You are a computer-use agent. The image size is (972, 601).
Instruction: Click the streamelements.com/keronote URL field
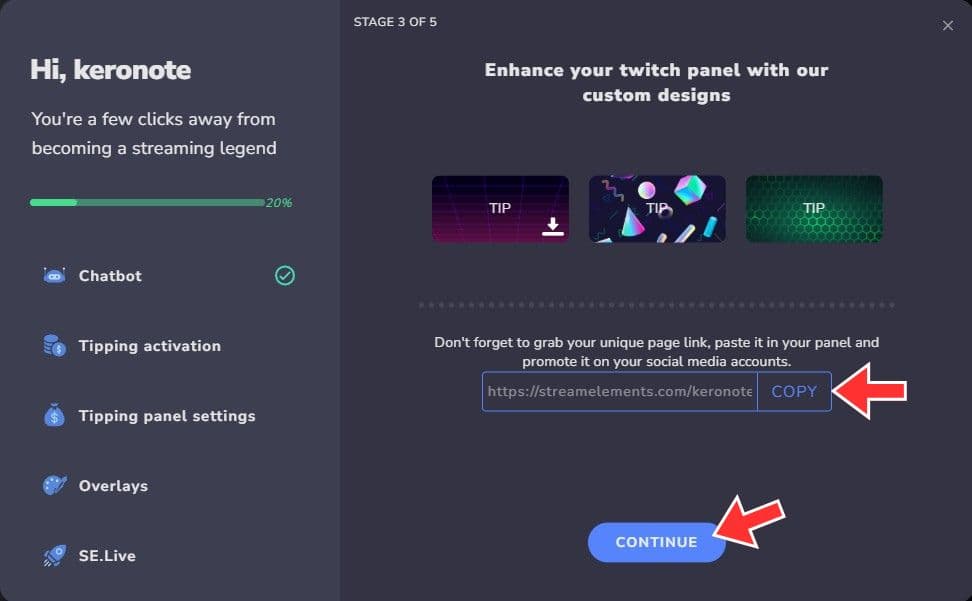click(x=620, y=392)
